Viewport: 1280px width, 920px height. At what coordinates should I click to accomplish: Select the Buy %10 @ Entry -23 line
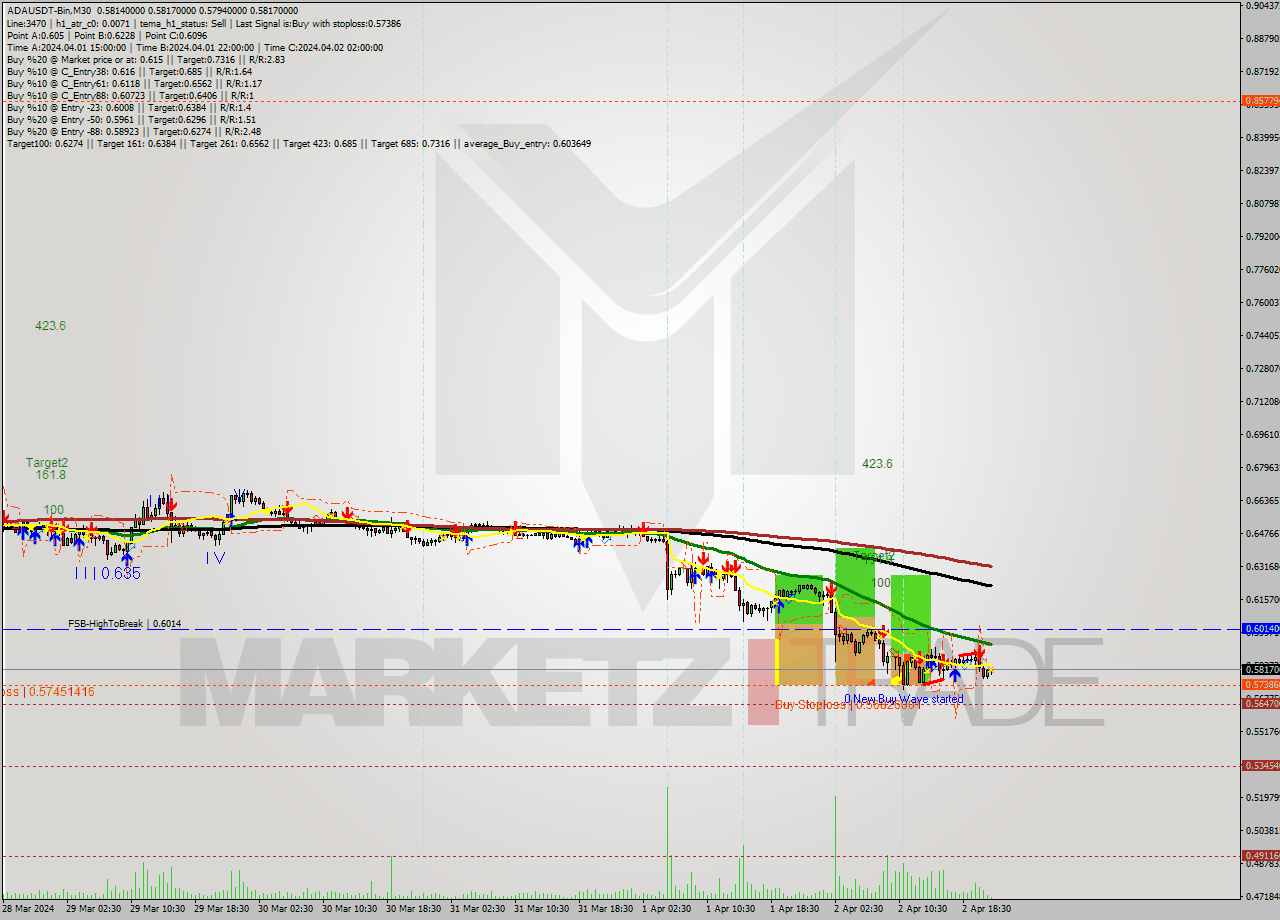pos(129,107)
